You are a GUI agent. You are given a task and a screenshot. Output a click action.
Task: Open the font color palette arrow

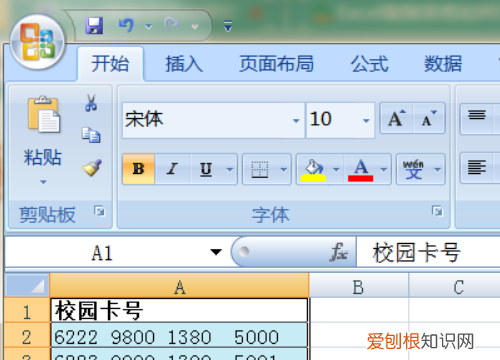[x=384, y=169]
